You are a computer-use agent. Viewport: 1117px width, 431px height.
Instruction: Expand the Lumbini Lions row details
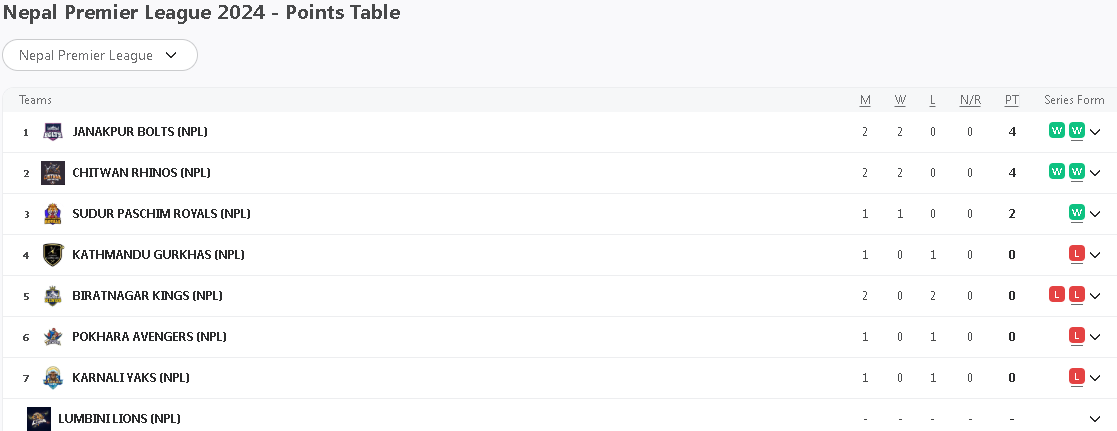(x=1095, y=419)
